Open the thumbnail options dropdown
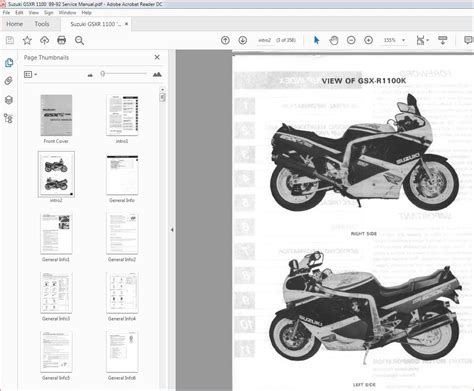 pos(30,75)
